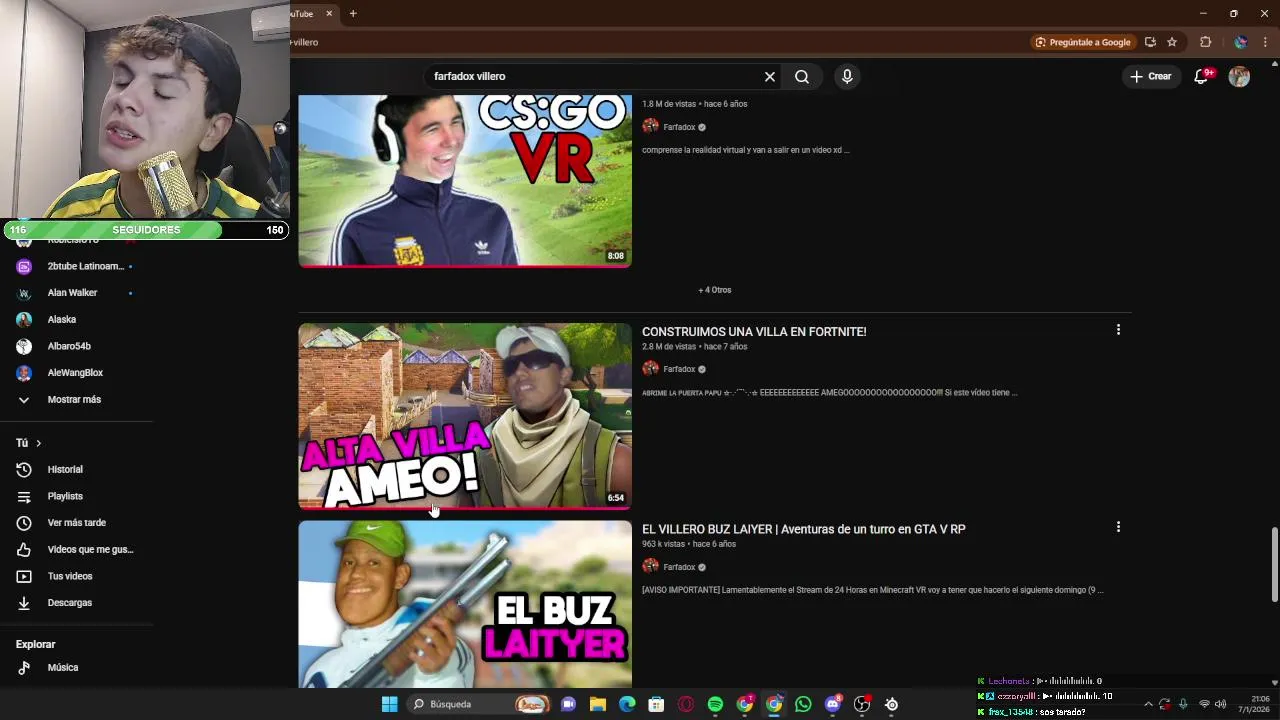Open Farfadox channel under BUZ LAIYER video
The image size is (1280, 720).
[679, 567]
